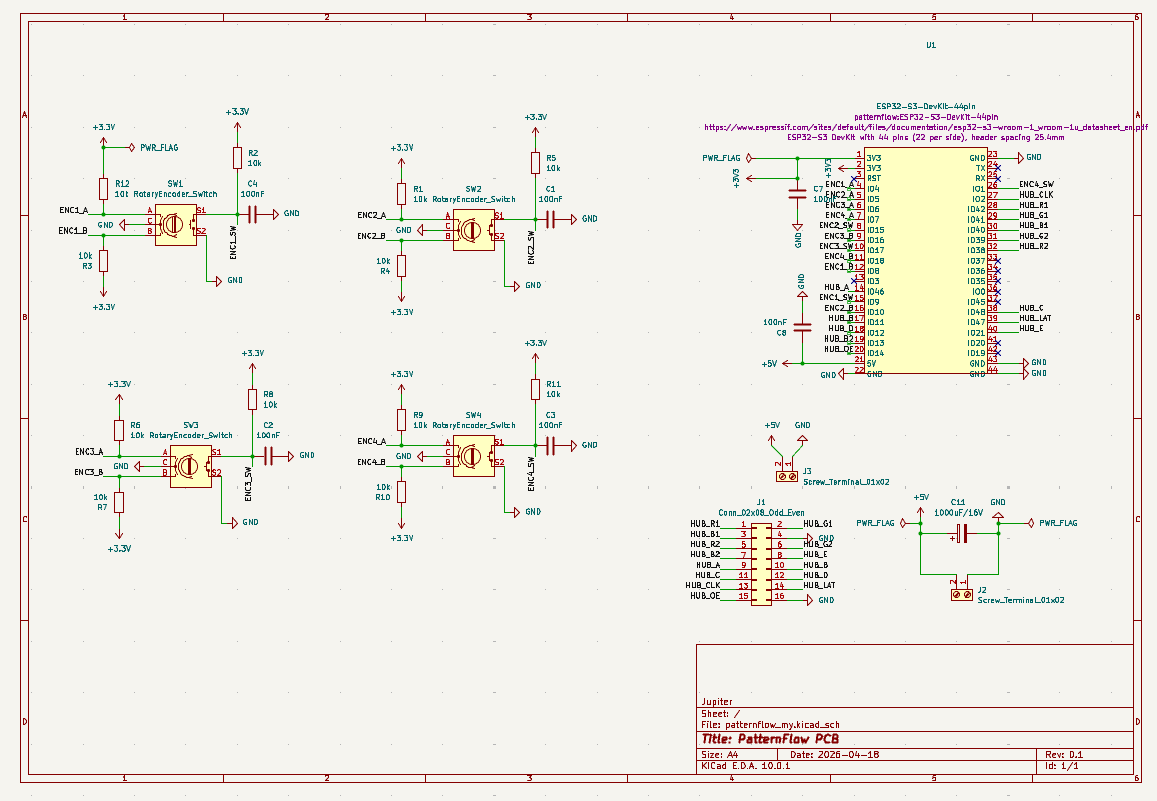The width and height of the screenshot is (1157, 801).
Task: Select resistor R12 above ENC1_A
Action: [103, 189]
